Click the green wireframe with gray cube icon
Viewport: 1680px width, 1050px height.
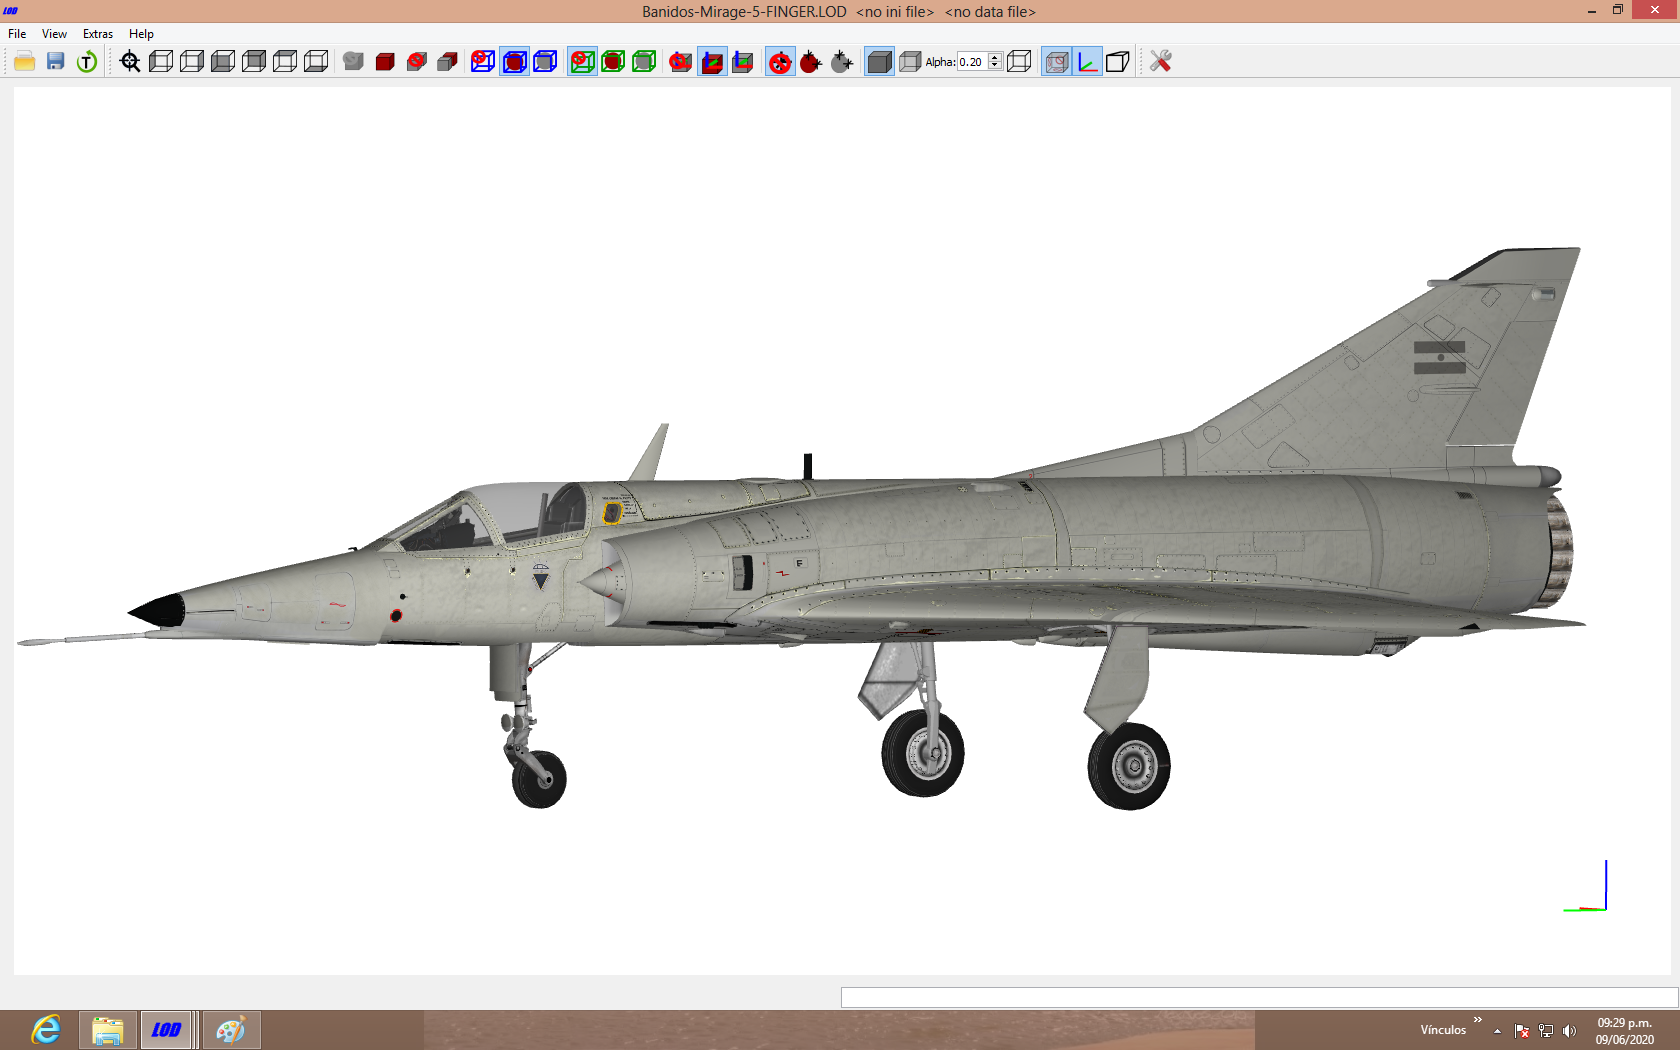click(644, 62)
